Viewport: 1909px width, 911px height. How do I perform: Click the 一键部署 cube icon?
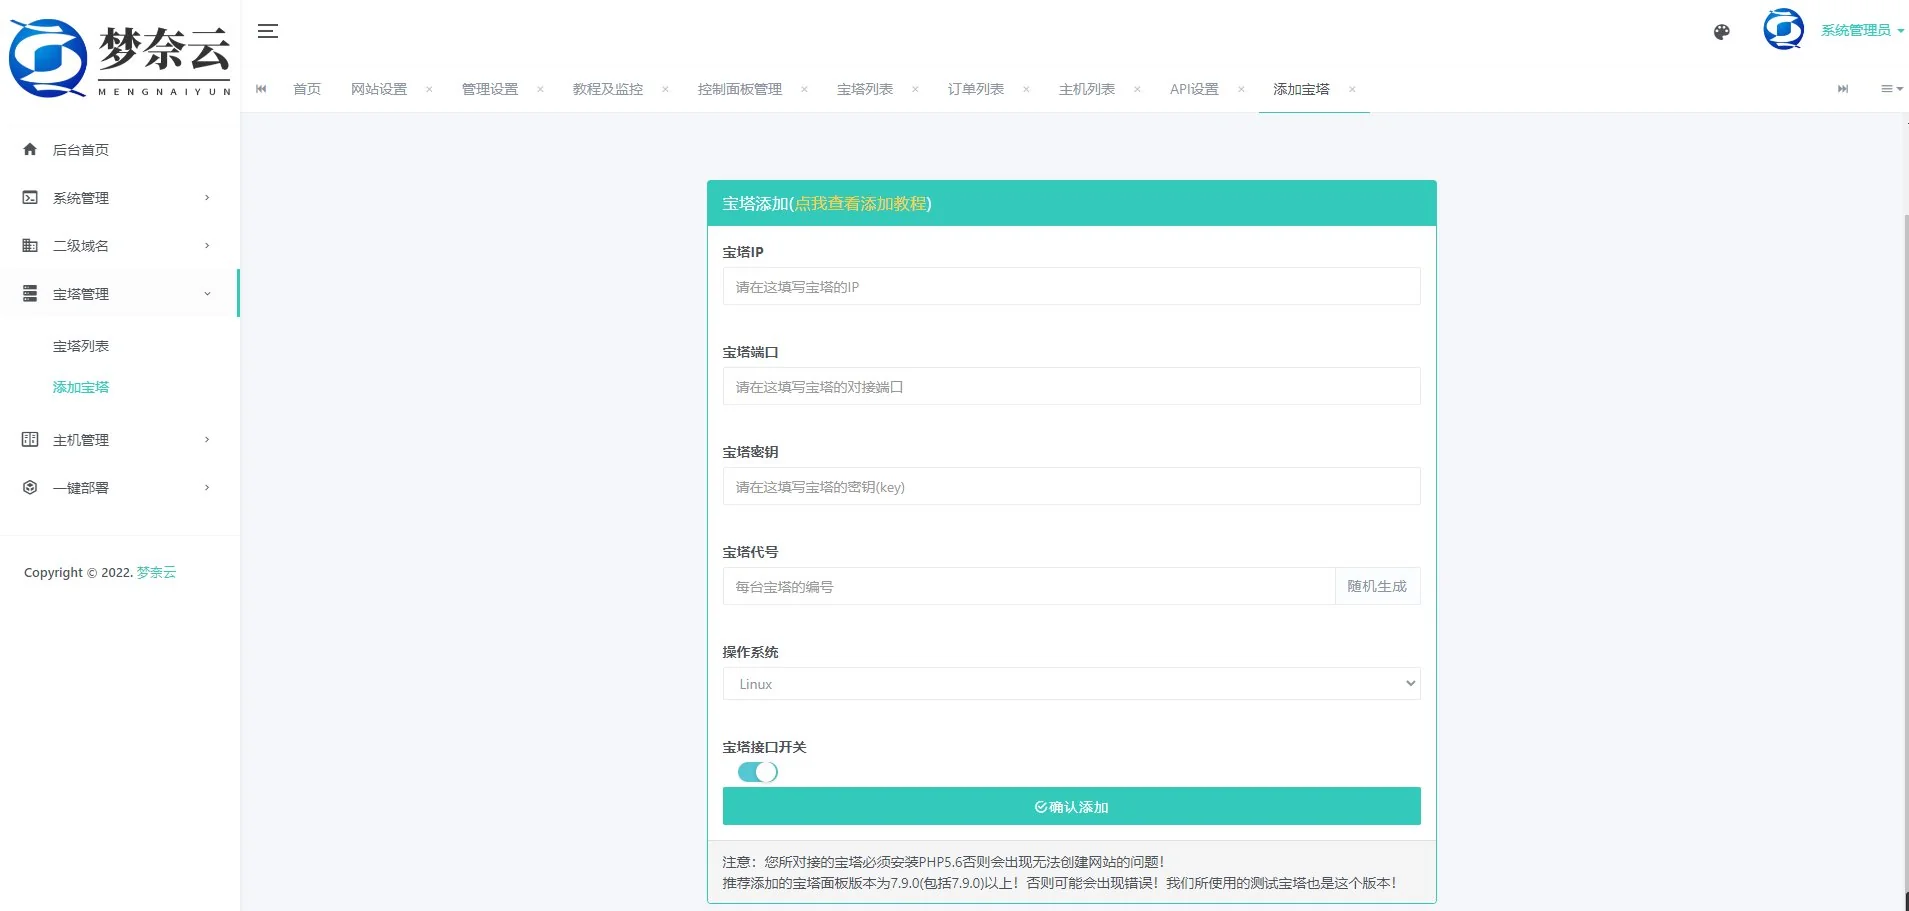click(29, 487)
